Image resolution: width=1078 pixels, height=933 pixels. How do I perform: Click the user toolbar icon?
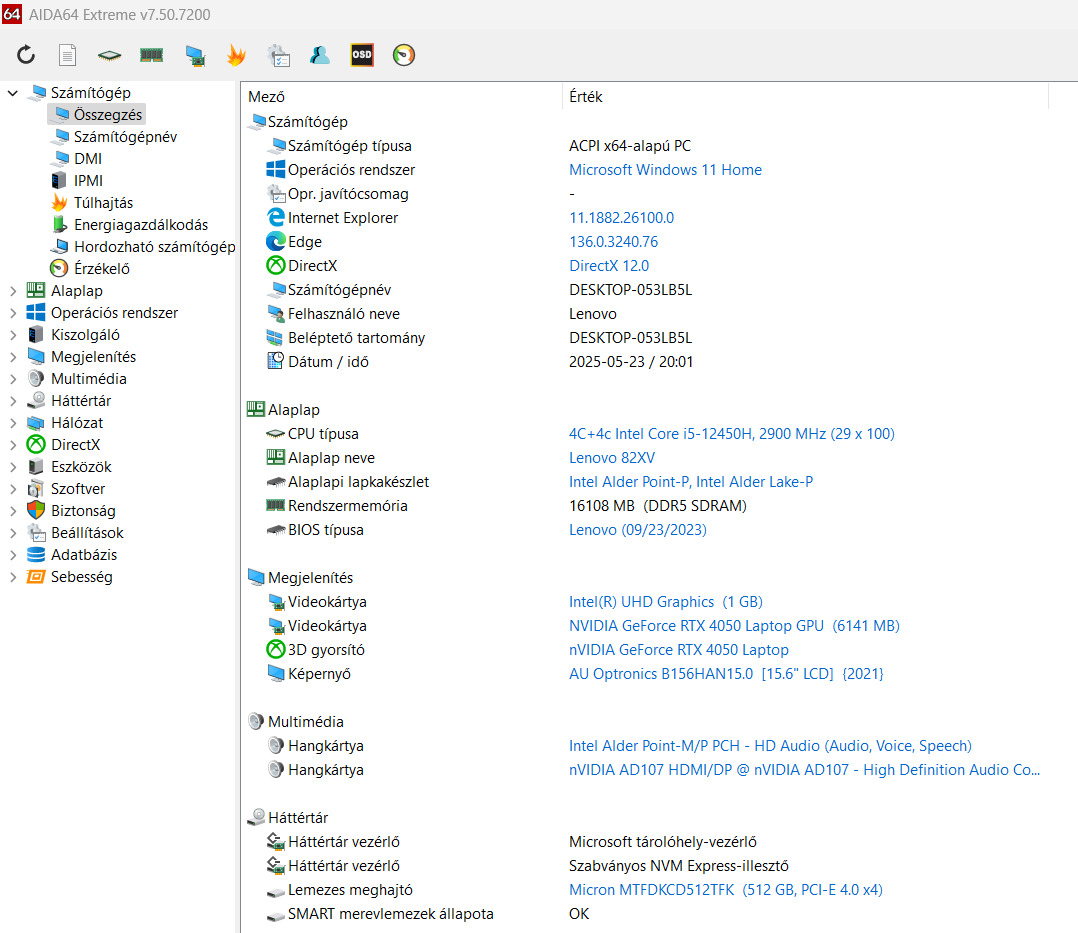click(320, 55)
